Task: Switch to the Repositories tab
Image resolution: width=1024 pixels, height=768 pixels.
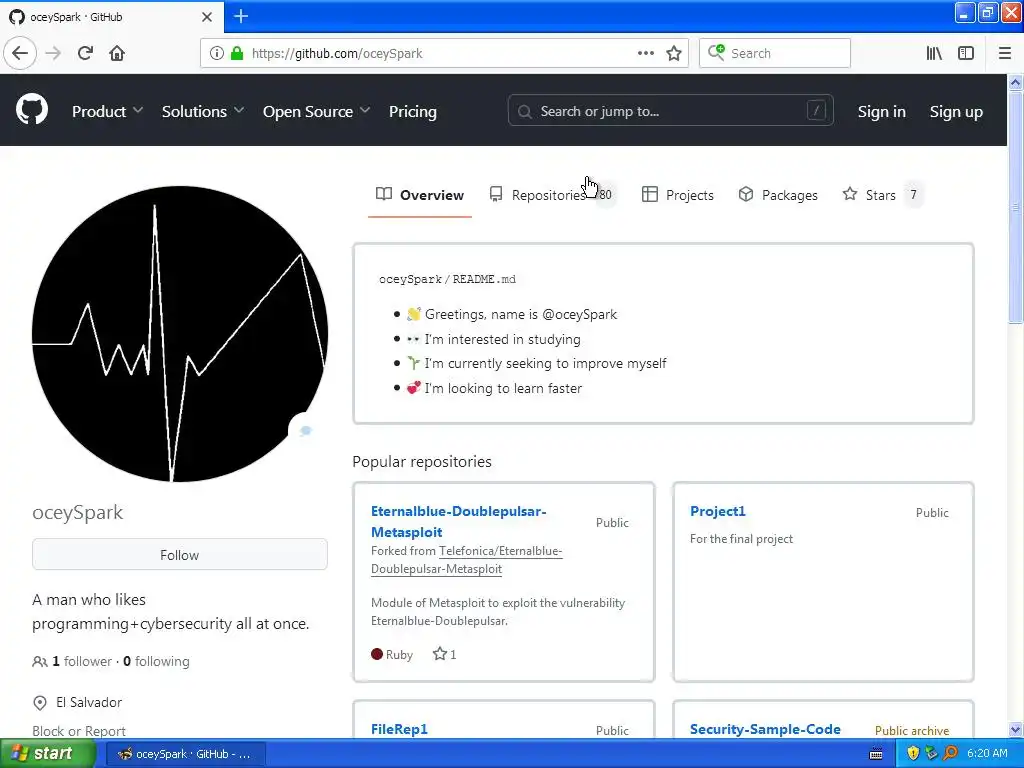Action: [x=551, y=195]
